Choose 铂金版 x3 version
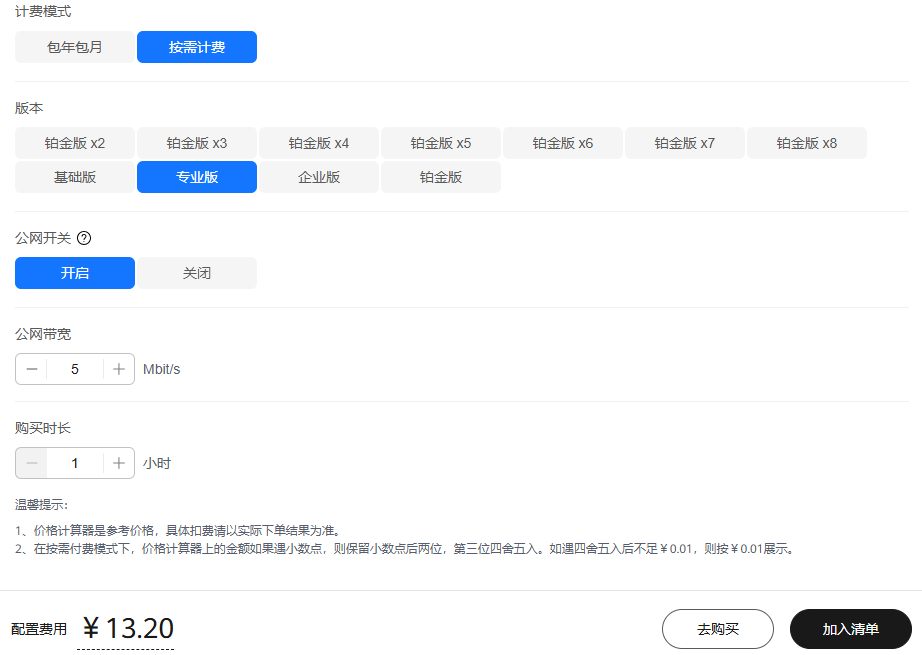Viewport: 922px width, 655px height. point(197,143)
